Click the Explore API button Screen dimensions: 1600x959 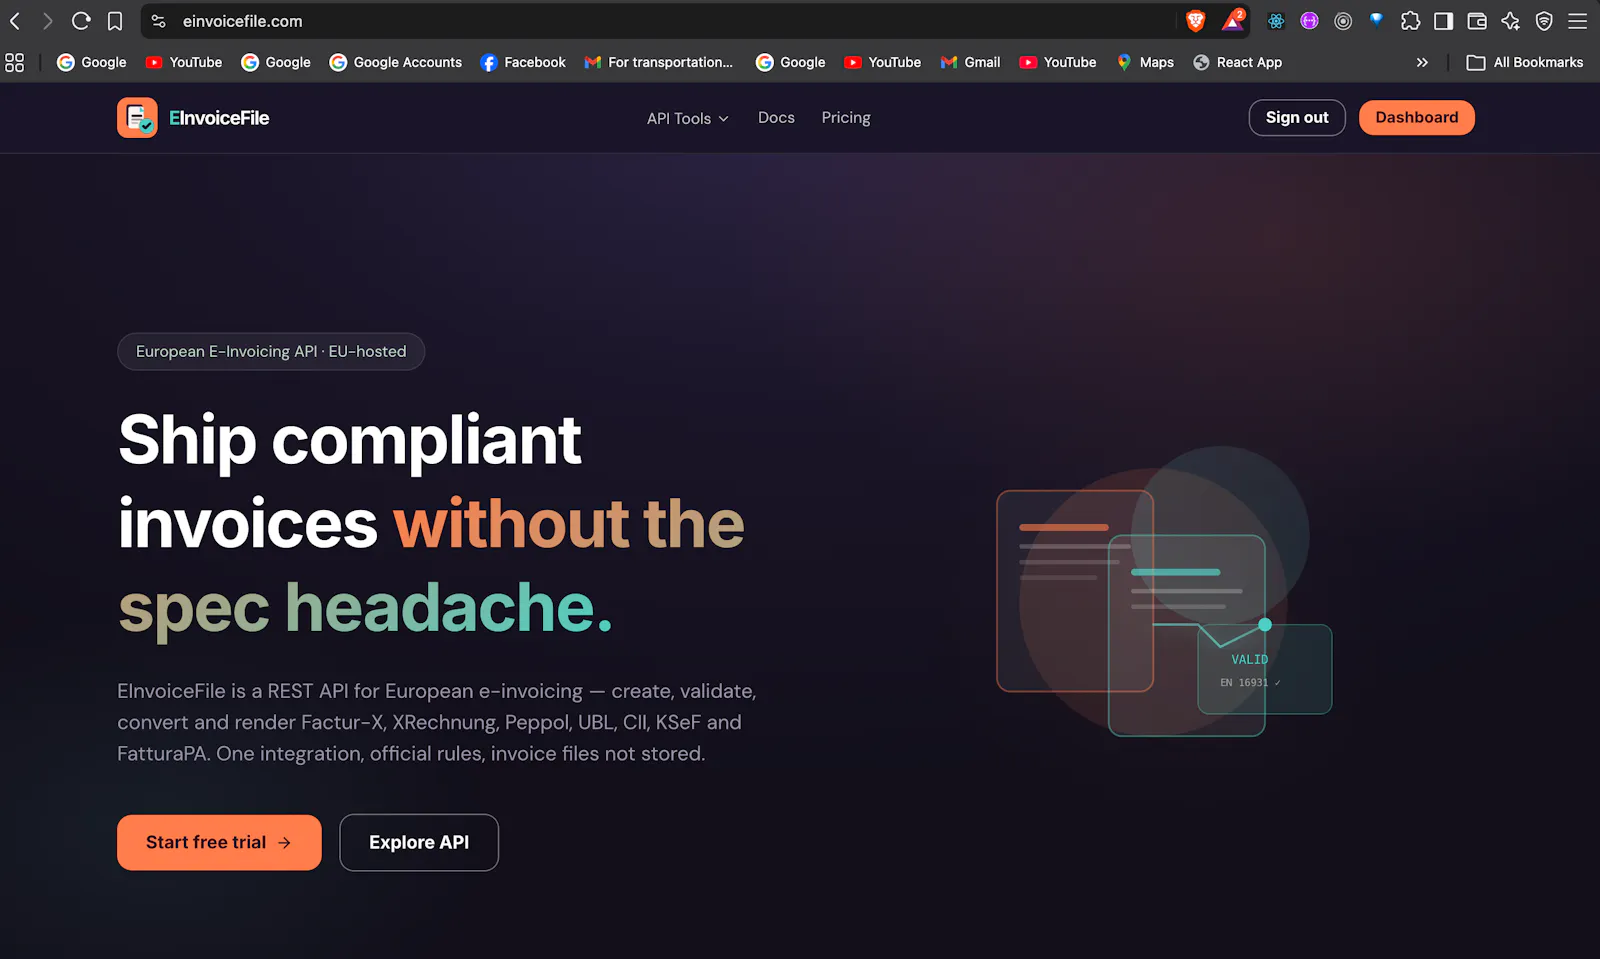pos(419,843)
